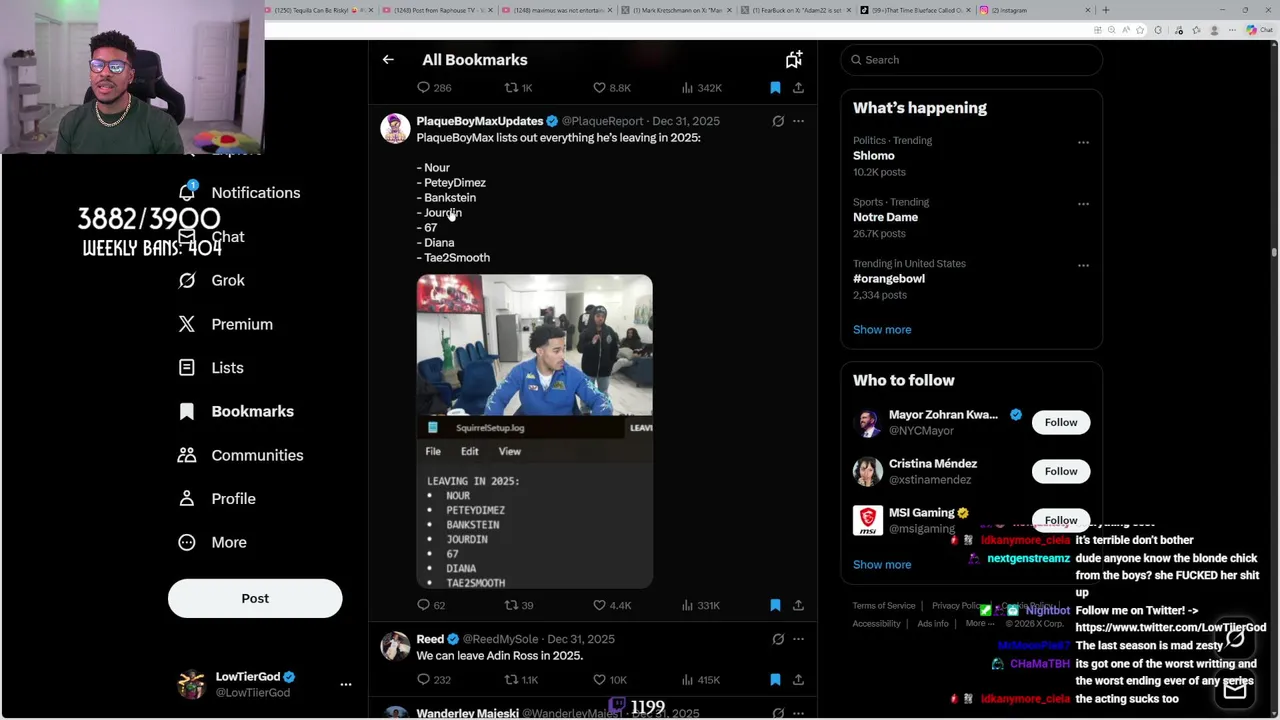Open LowTierGod account menu dots

coord(346,684)
